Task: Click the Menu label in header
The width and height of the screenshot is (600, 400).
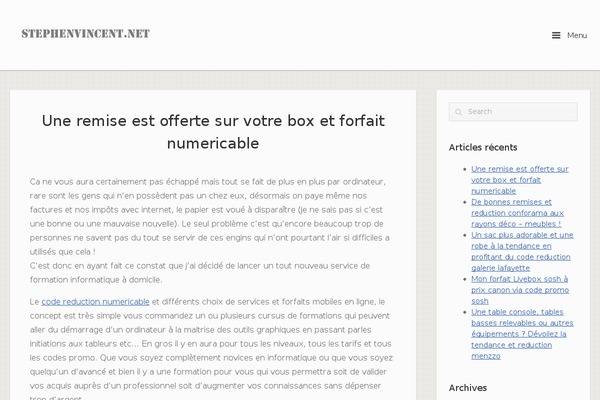Action: (x=577, y=35)
